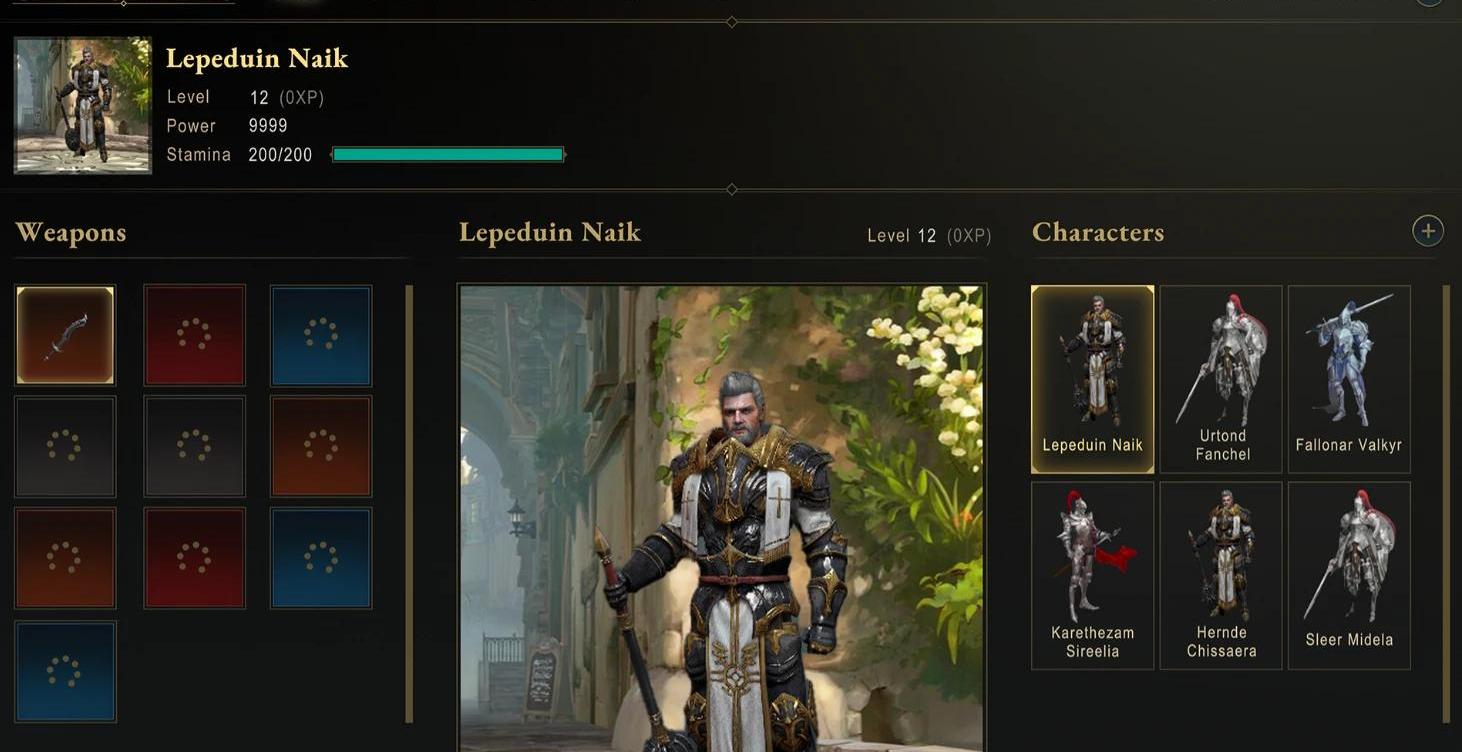
Task: Click the highlighted Lepeduin Naik character card
Action: (1092, 379)
